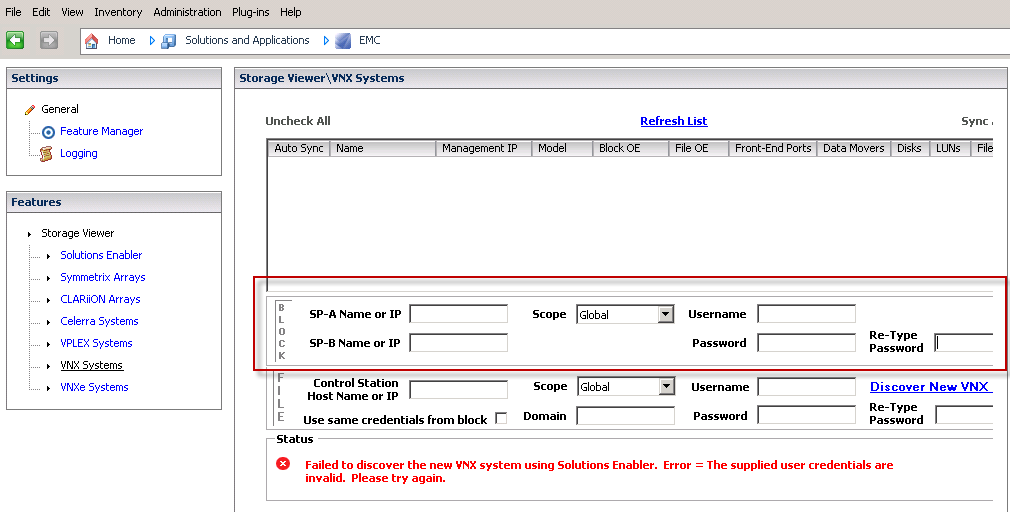Click the Block Password field
1010x512 pixels.
click(x=806, y=343)
